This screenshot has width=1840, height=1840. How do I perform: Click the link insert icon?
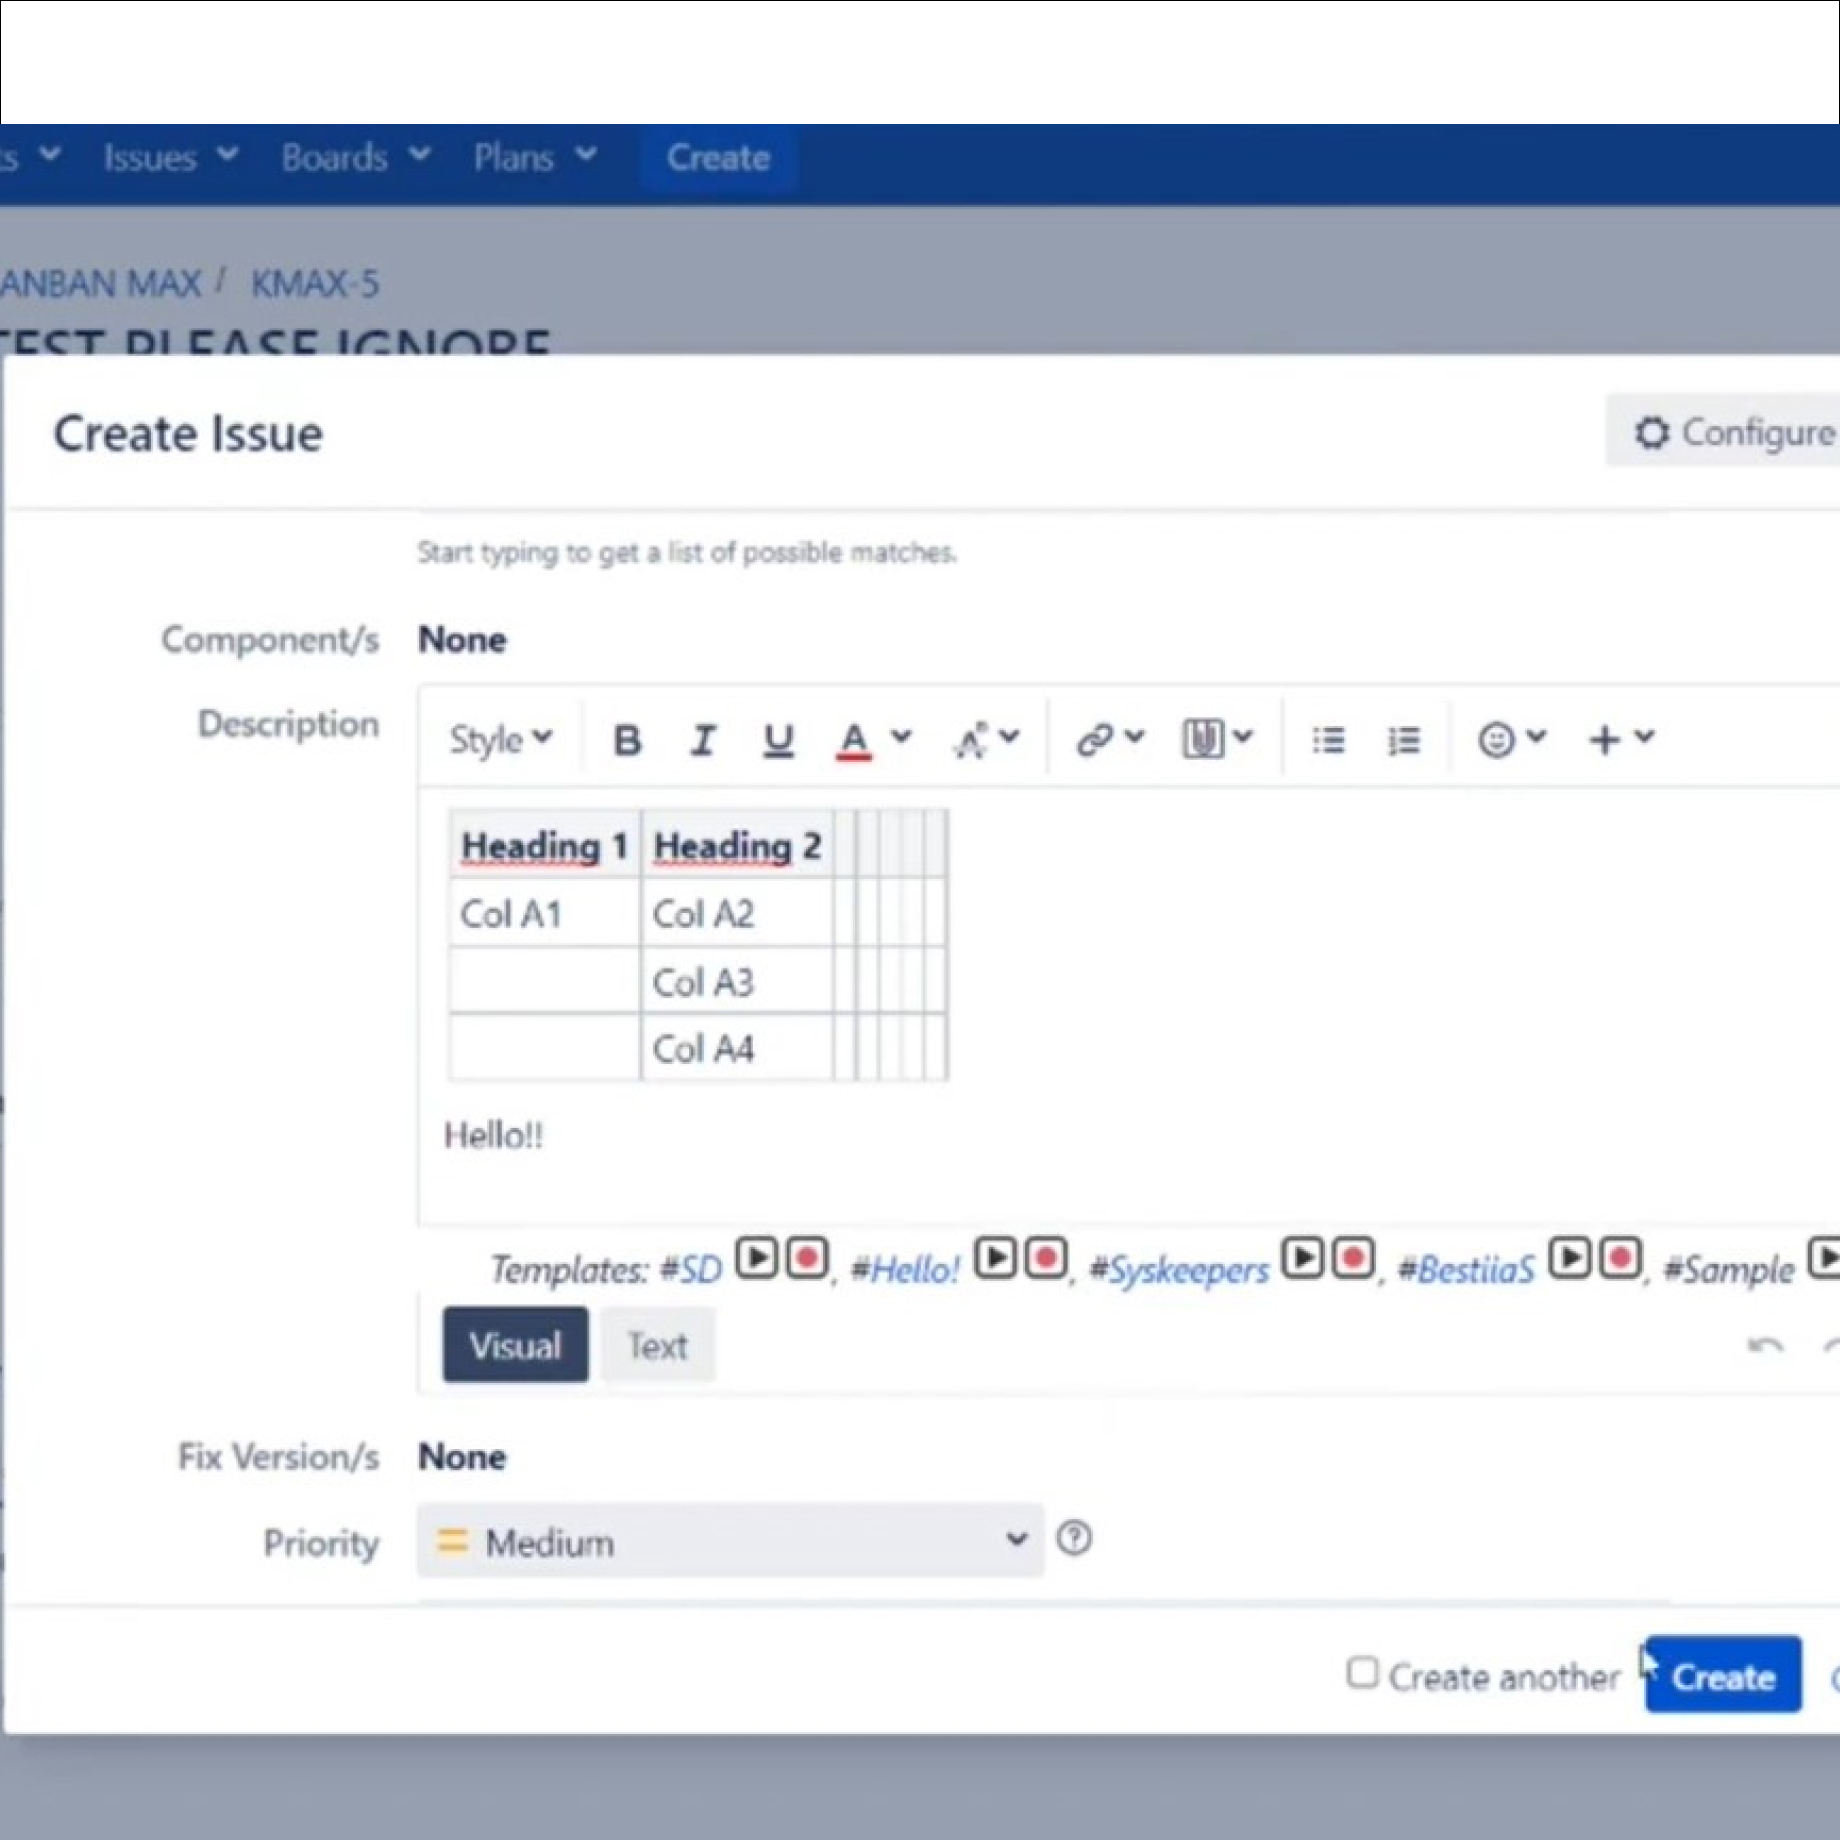[x=1095, y=740]
